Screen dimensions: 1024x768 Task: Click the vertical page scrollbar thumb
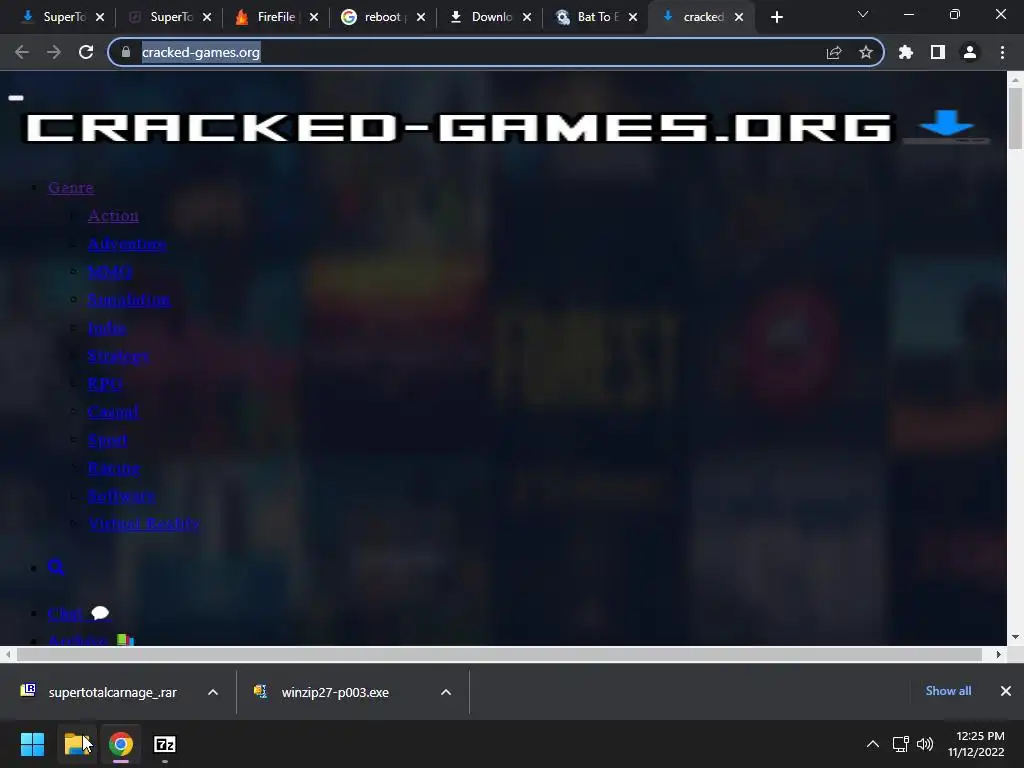point(1015,118)
